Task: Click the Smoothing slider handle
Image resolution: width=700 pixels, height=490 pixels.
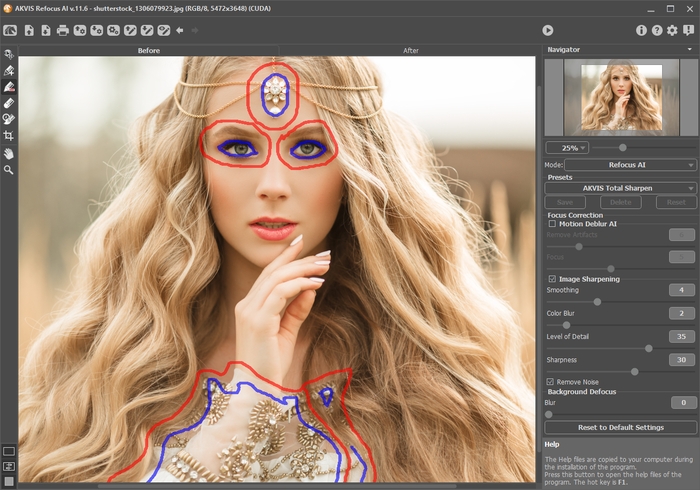Action: tap(597, 302)
